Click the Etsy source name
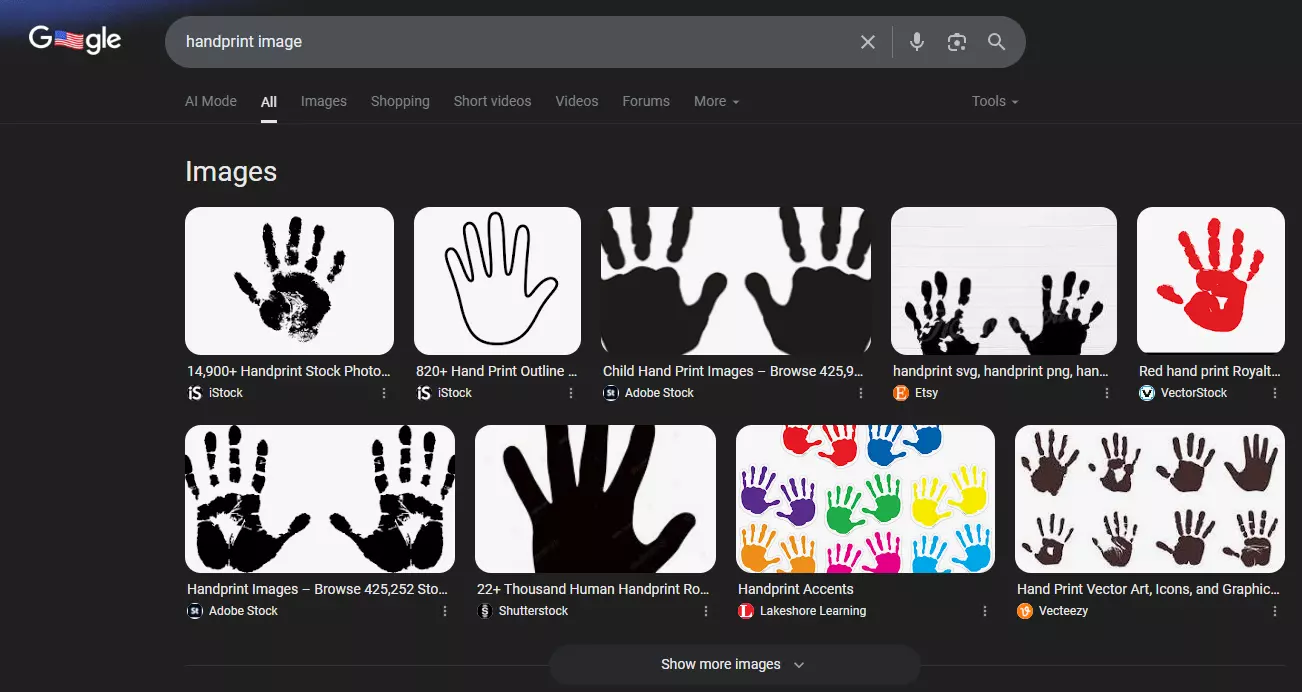The height and width of the screenshot is (692, 1302). [927, 393]
